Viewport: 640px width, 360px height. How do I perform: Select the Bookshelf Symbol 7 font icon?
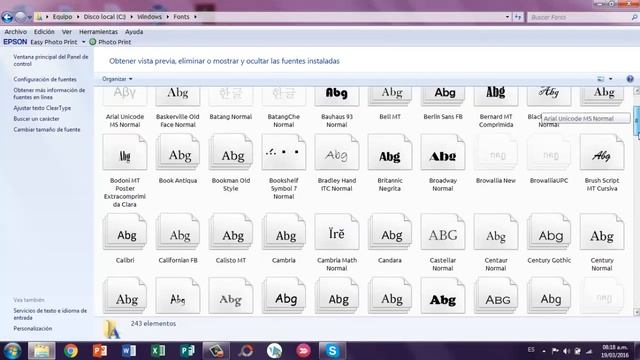pyautogui.click(x=284, y=152)
